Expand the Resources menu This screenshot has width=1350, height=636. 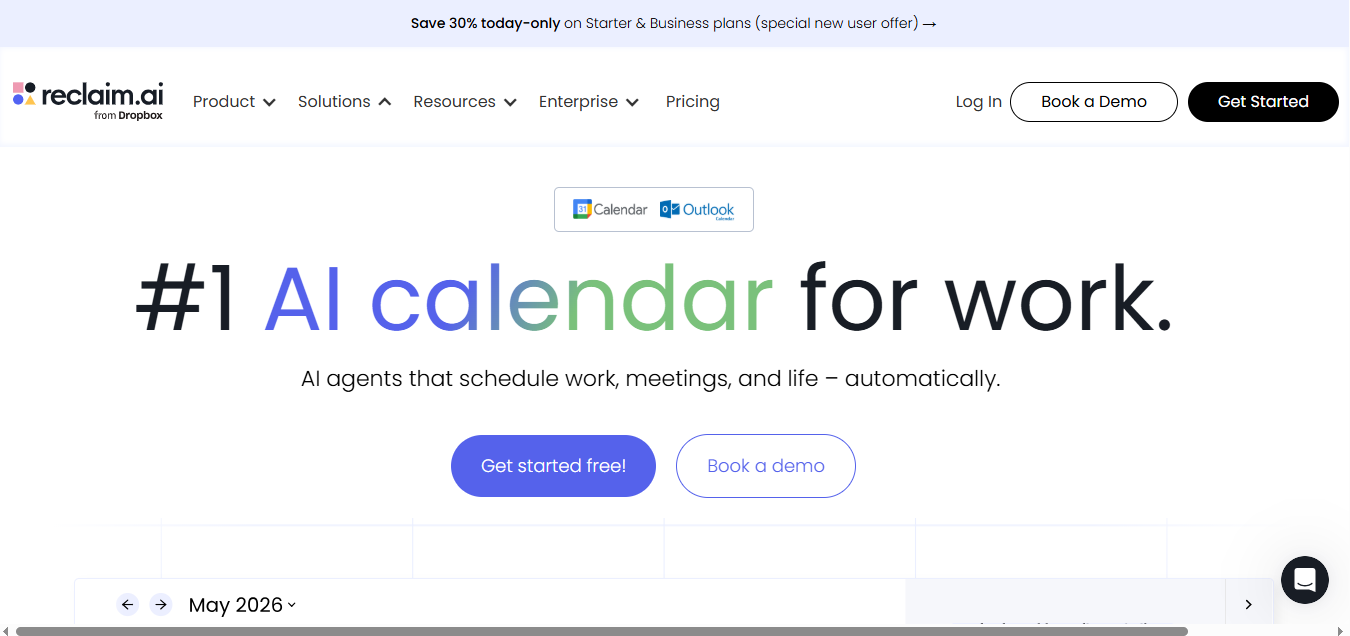[465, 101]
